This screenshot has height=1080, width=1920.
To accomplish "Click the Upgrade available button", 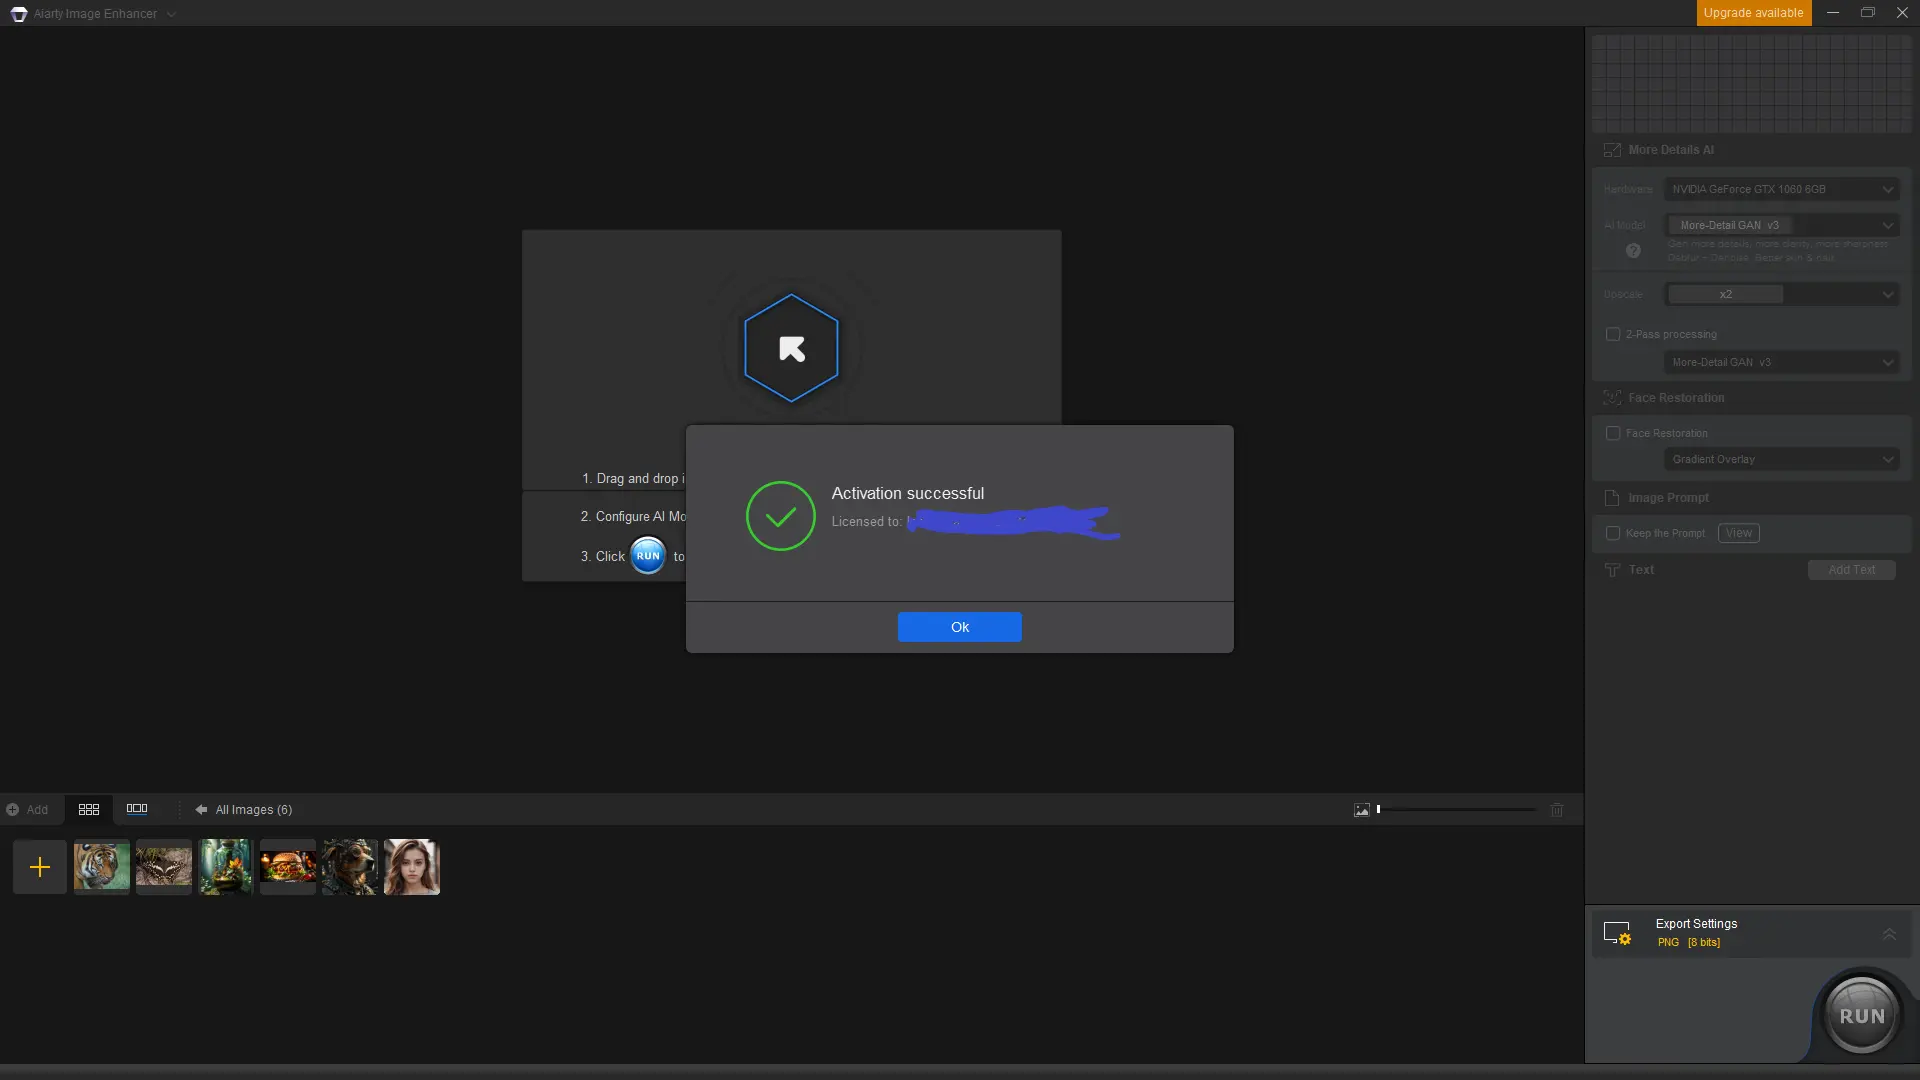I will pyautogui.click(x=1753, y=13).
